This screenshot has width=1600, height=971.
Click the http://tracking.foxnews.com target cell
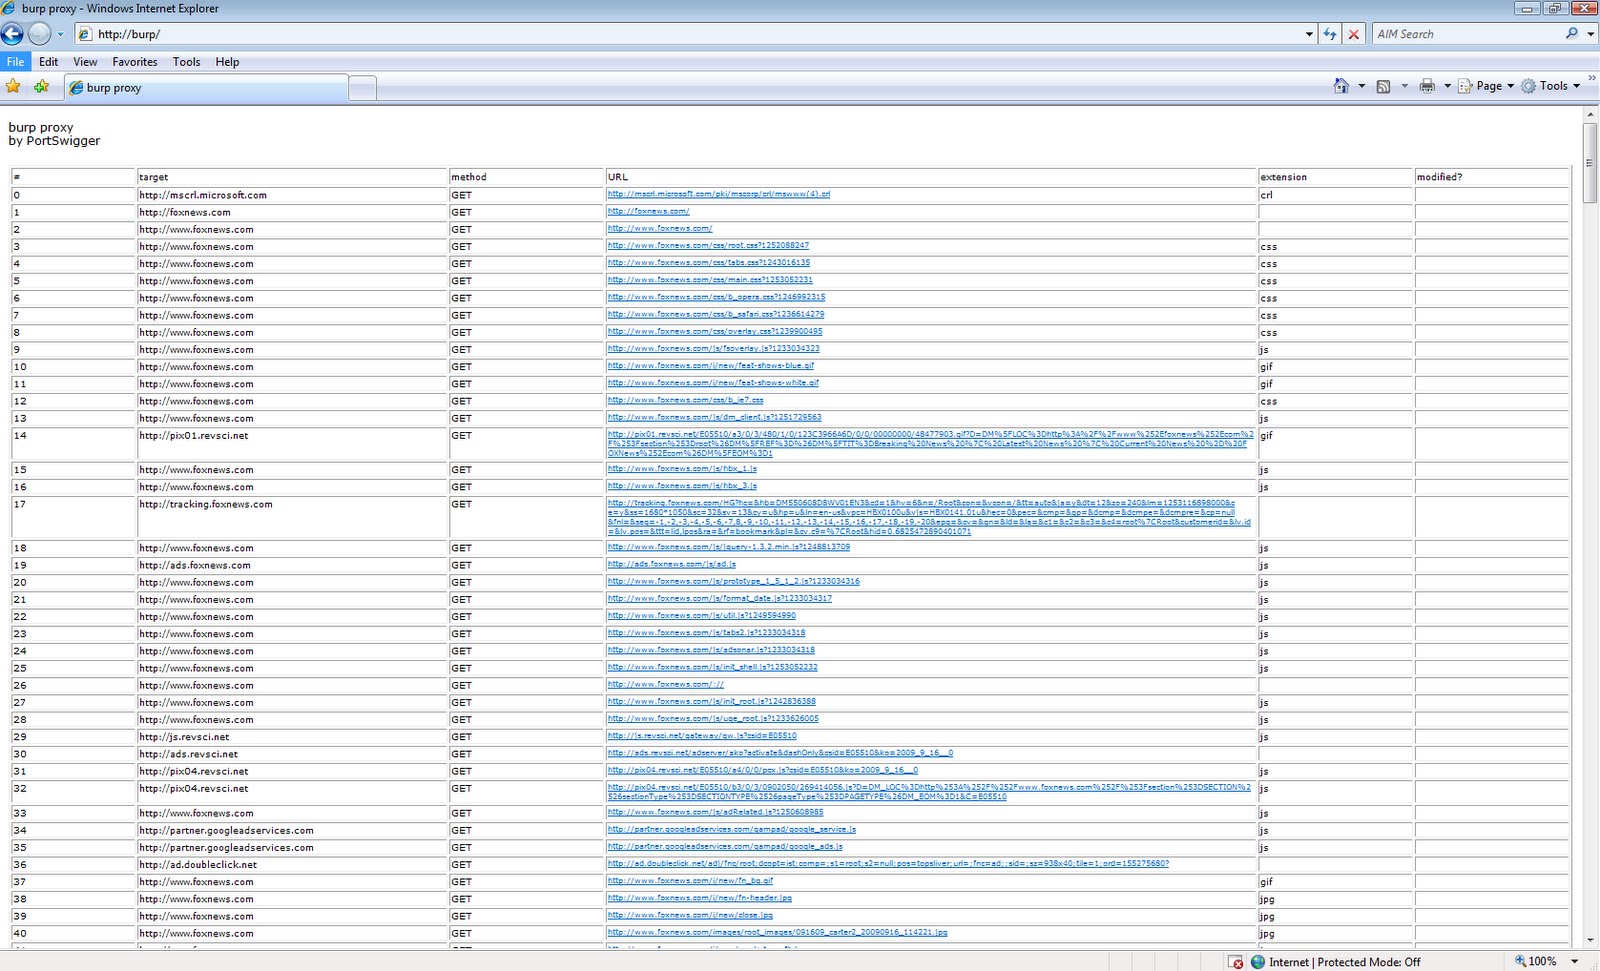[292, 518]
